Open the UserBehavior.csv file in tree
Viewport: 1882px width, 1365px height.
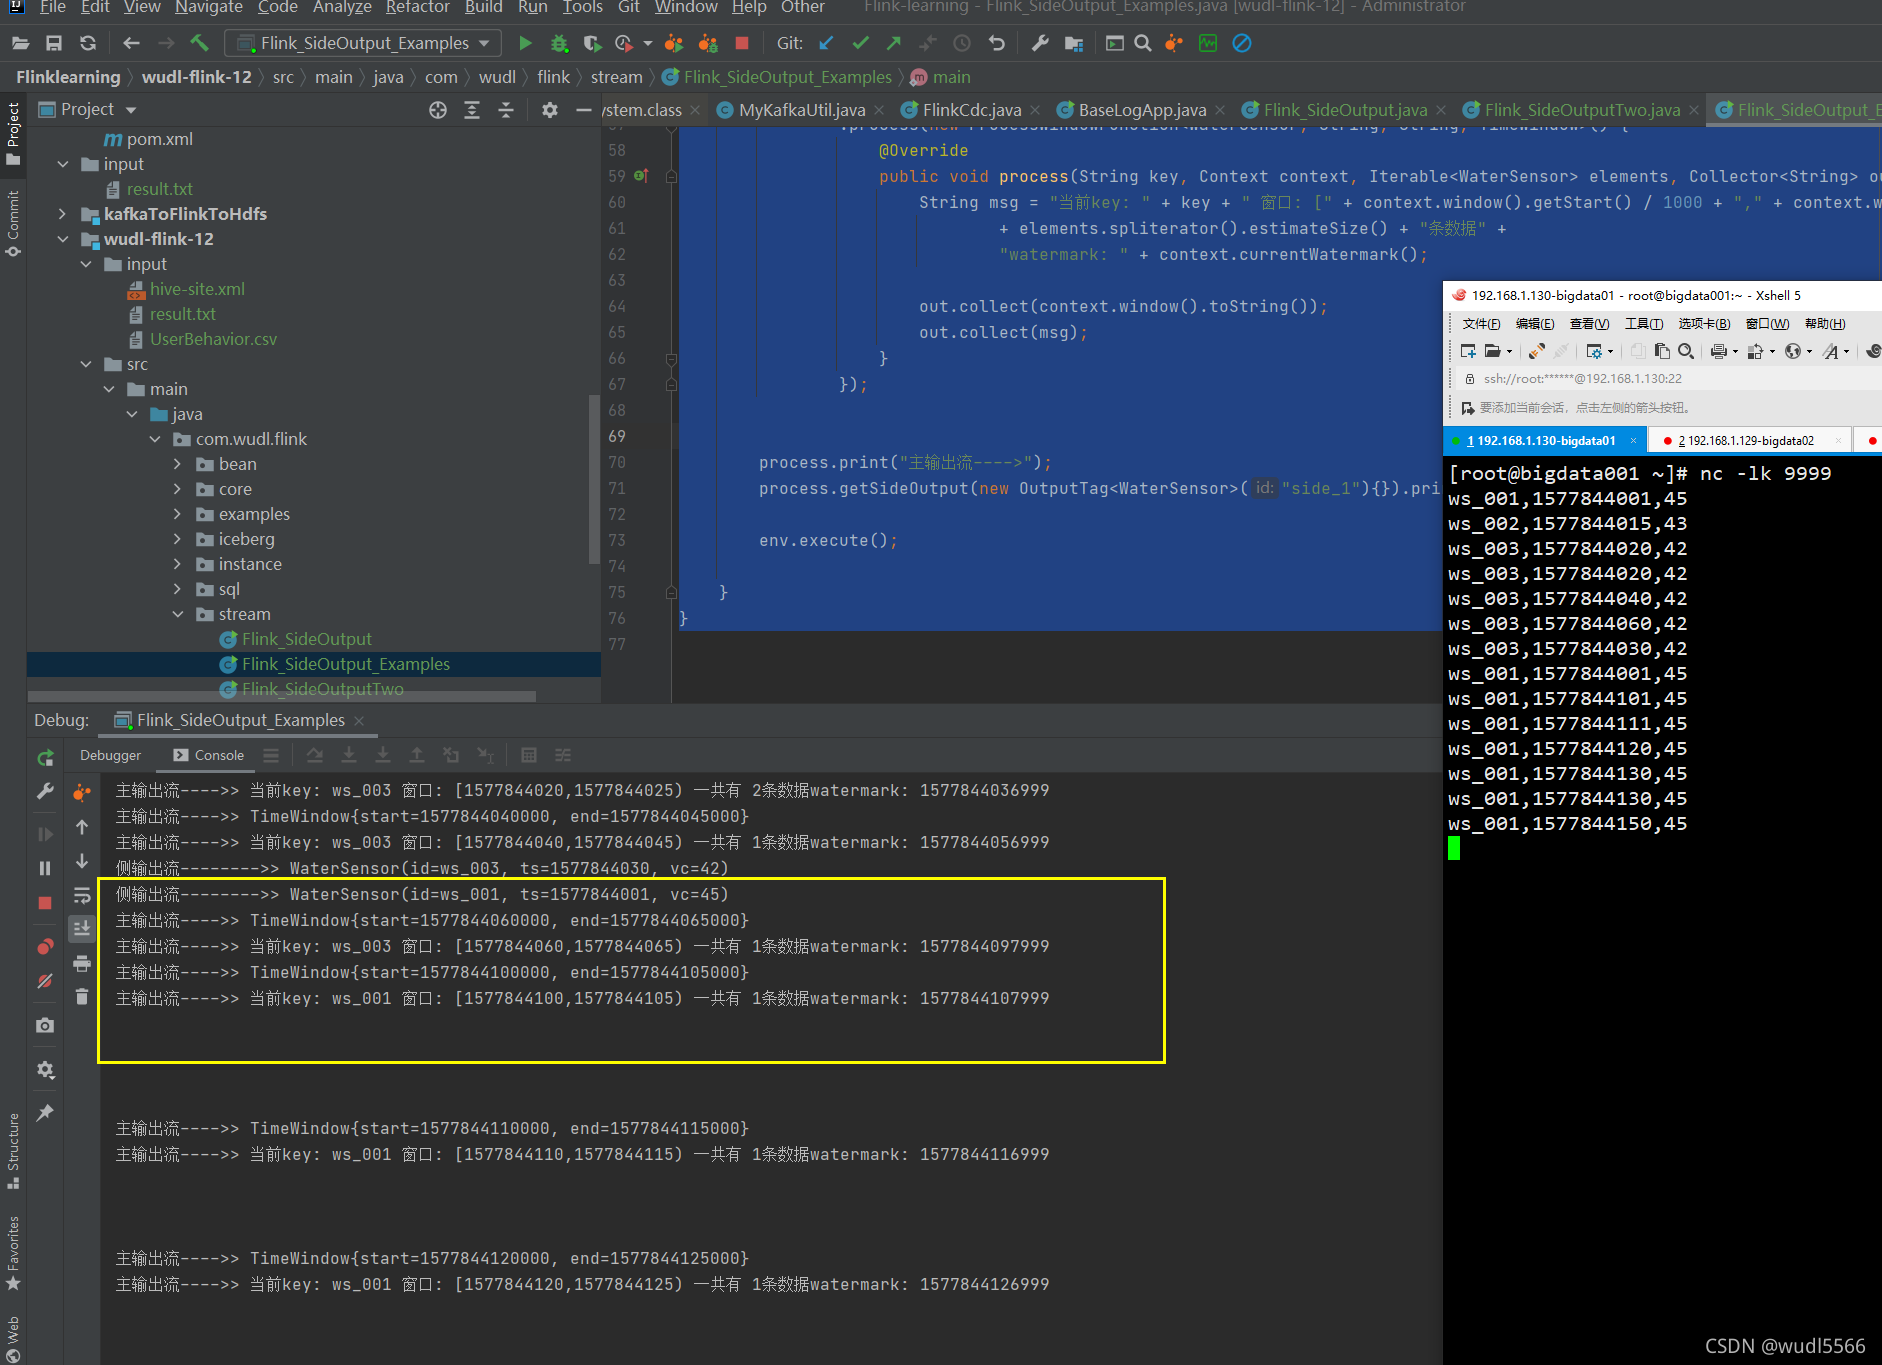point(213,339)
